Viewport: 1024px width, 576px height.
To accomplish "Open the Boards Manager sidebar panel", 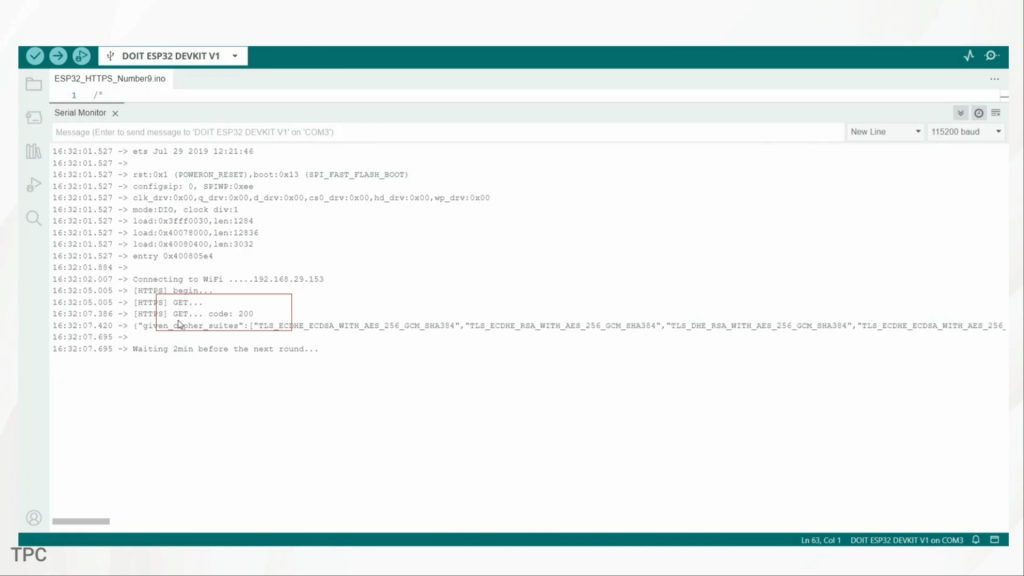I will pos(34,118).
